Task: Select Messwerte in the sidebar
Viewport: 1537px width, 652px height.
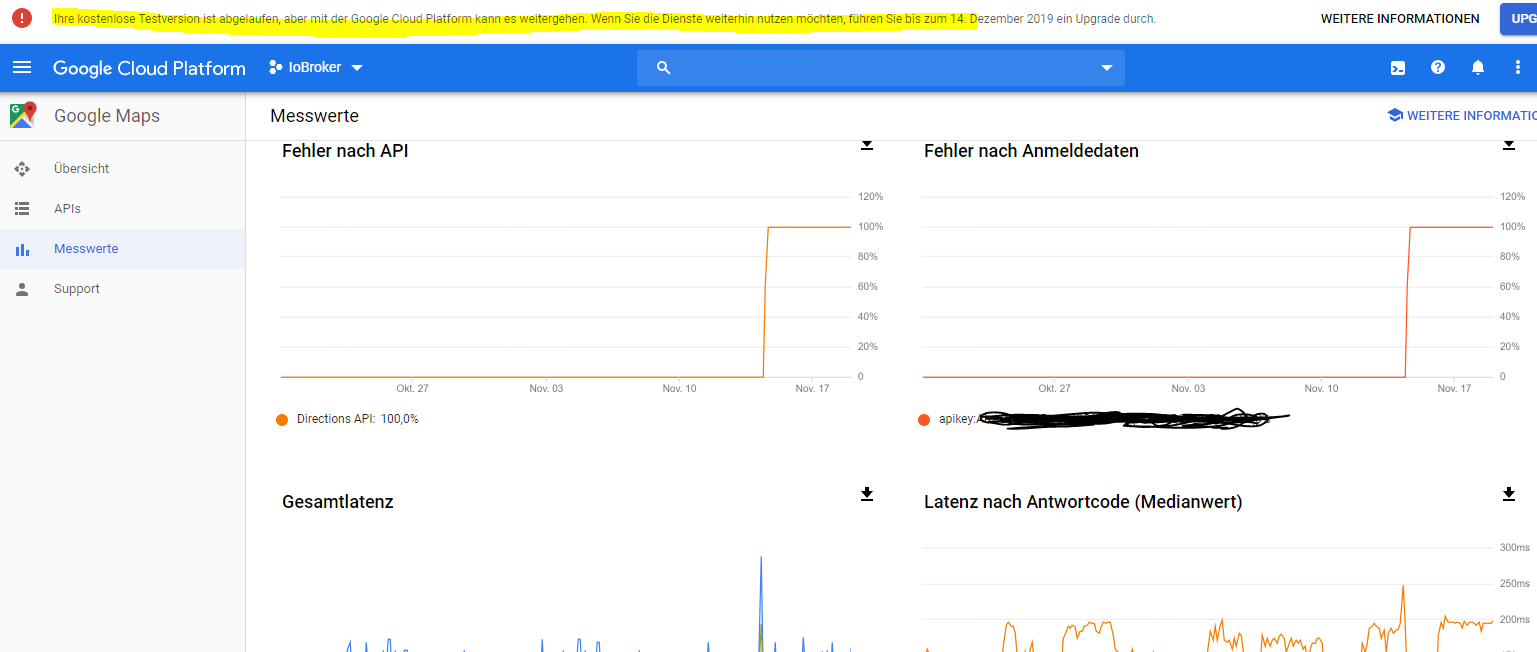Action: [122, 249]
